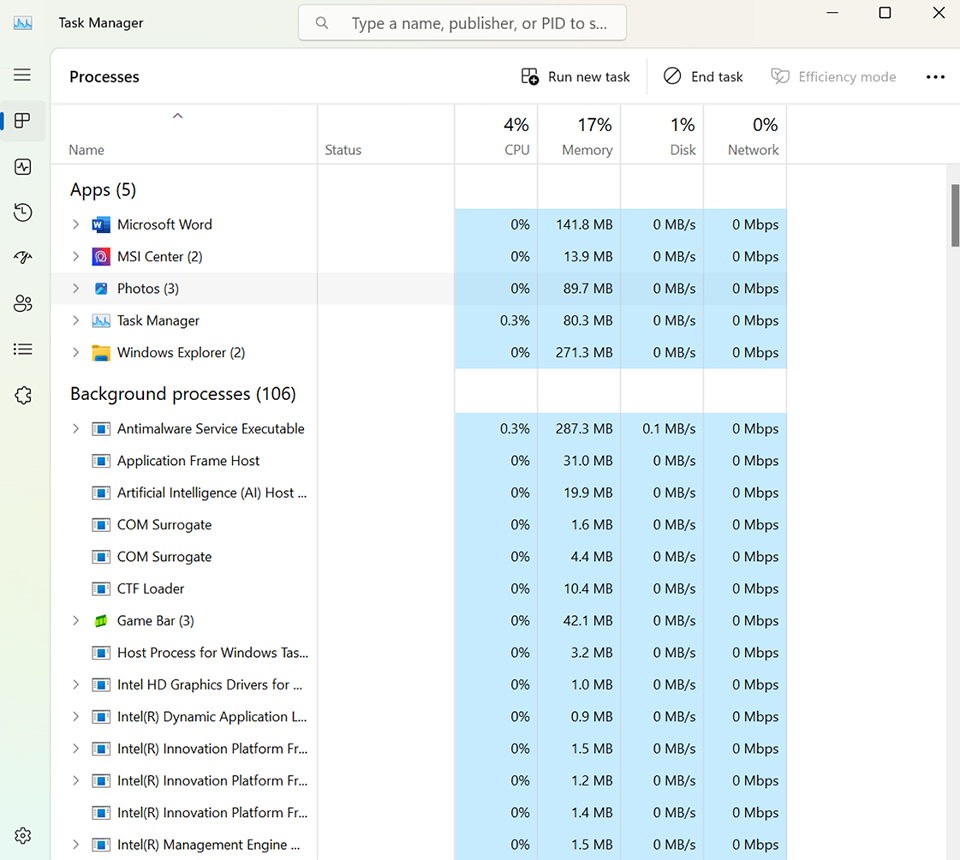
Task: Click the Windows Explorer folder icon
Action: pyautogui.click(x=101, y=353)
